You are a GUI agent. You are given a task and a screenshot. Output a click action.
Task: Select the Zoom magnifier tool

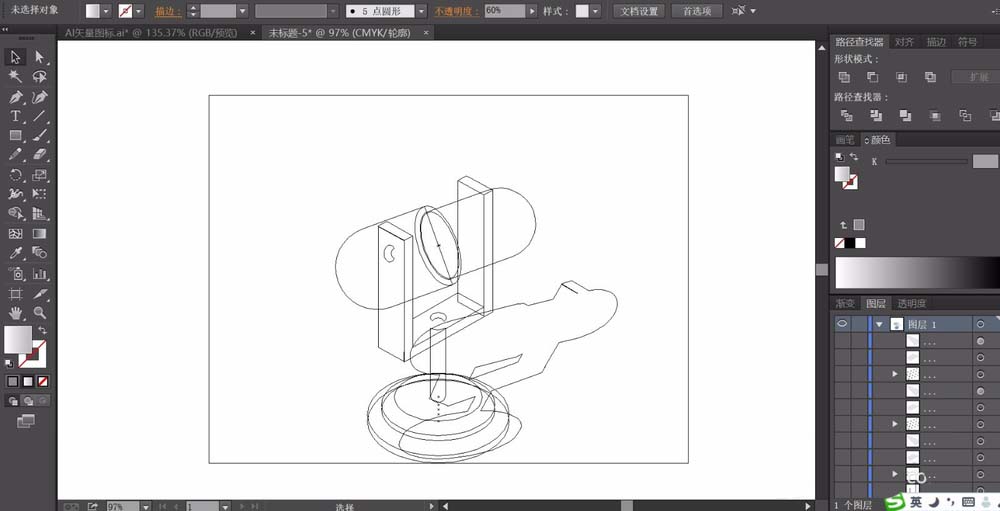click(40, 313)
